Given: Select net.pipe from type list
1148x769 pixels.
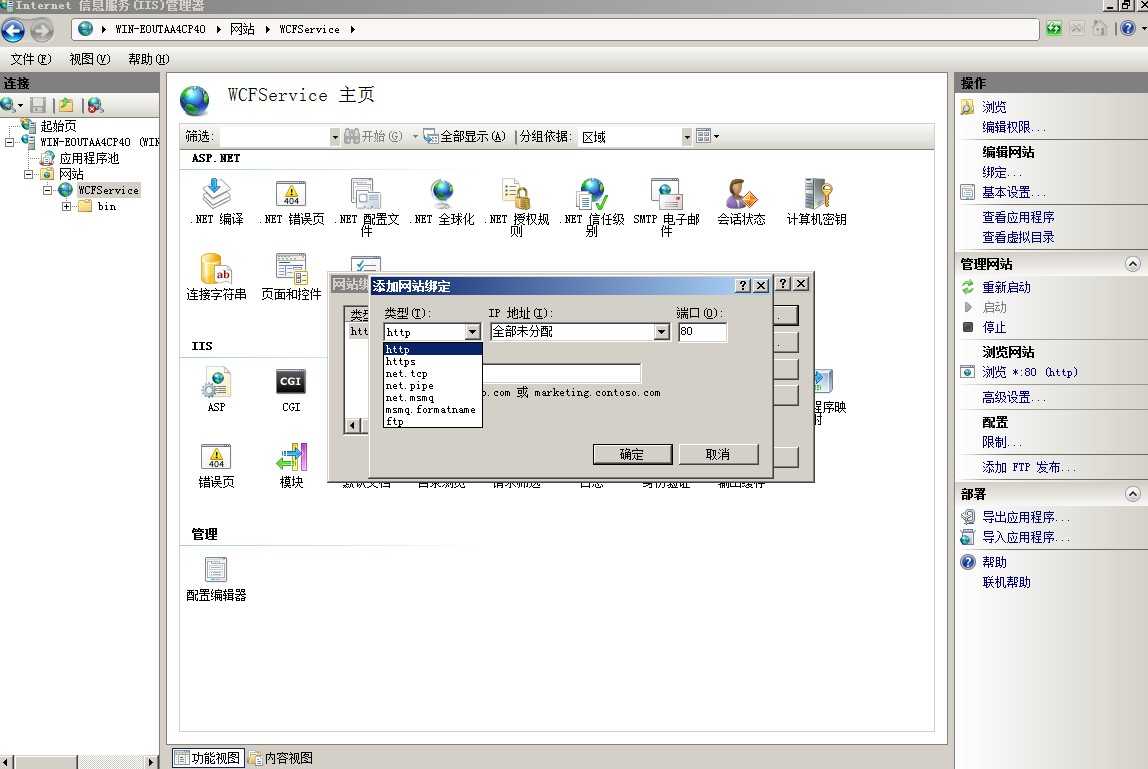Looking at the screenshot, I should (432, 386).
